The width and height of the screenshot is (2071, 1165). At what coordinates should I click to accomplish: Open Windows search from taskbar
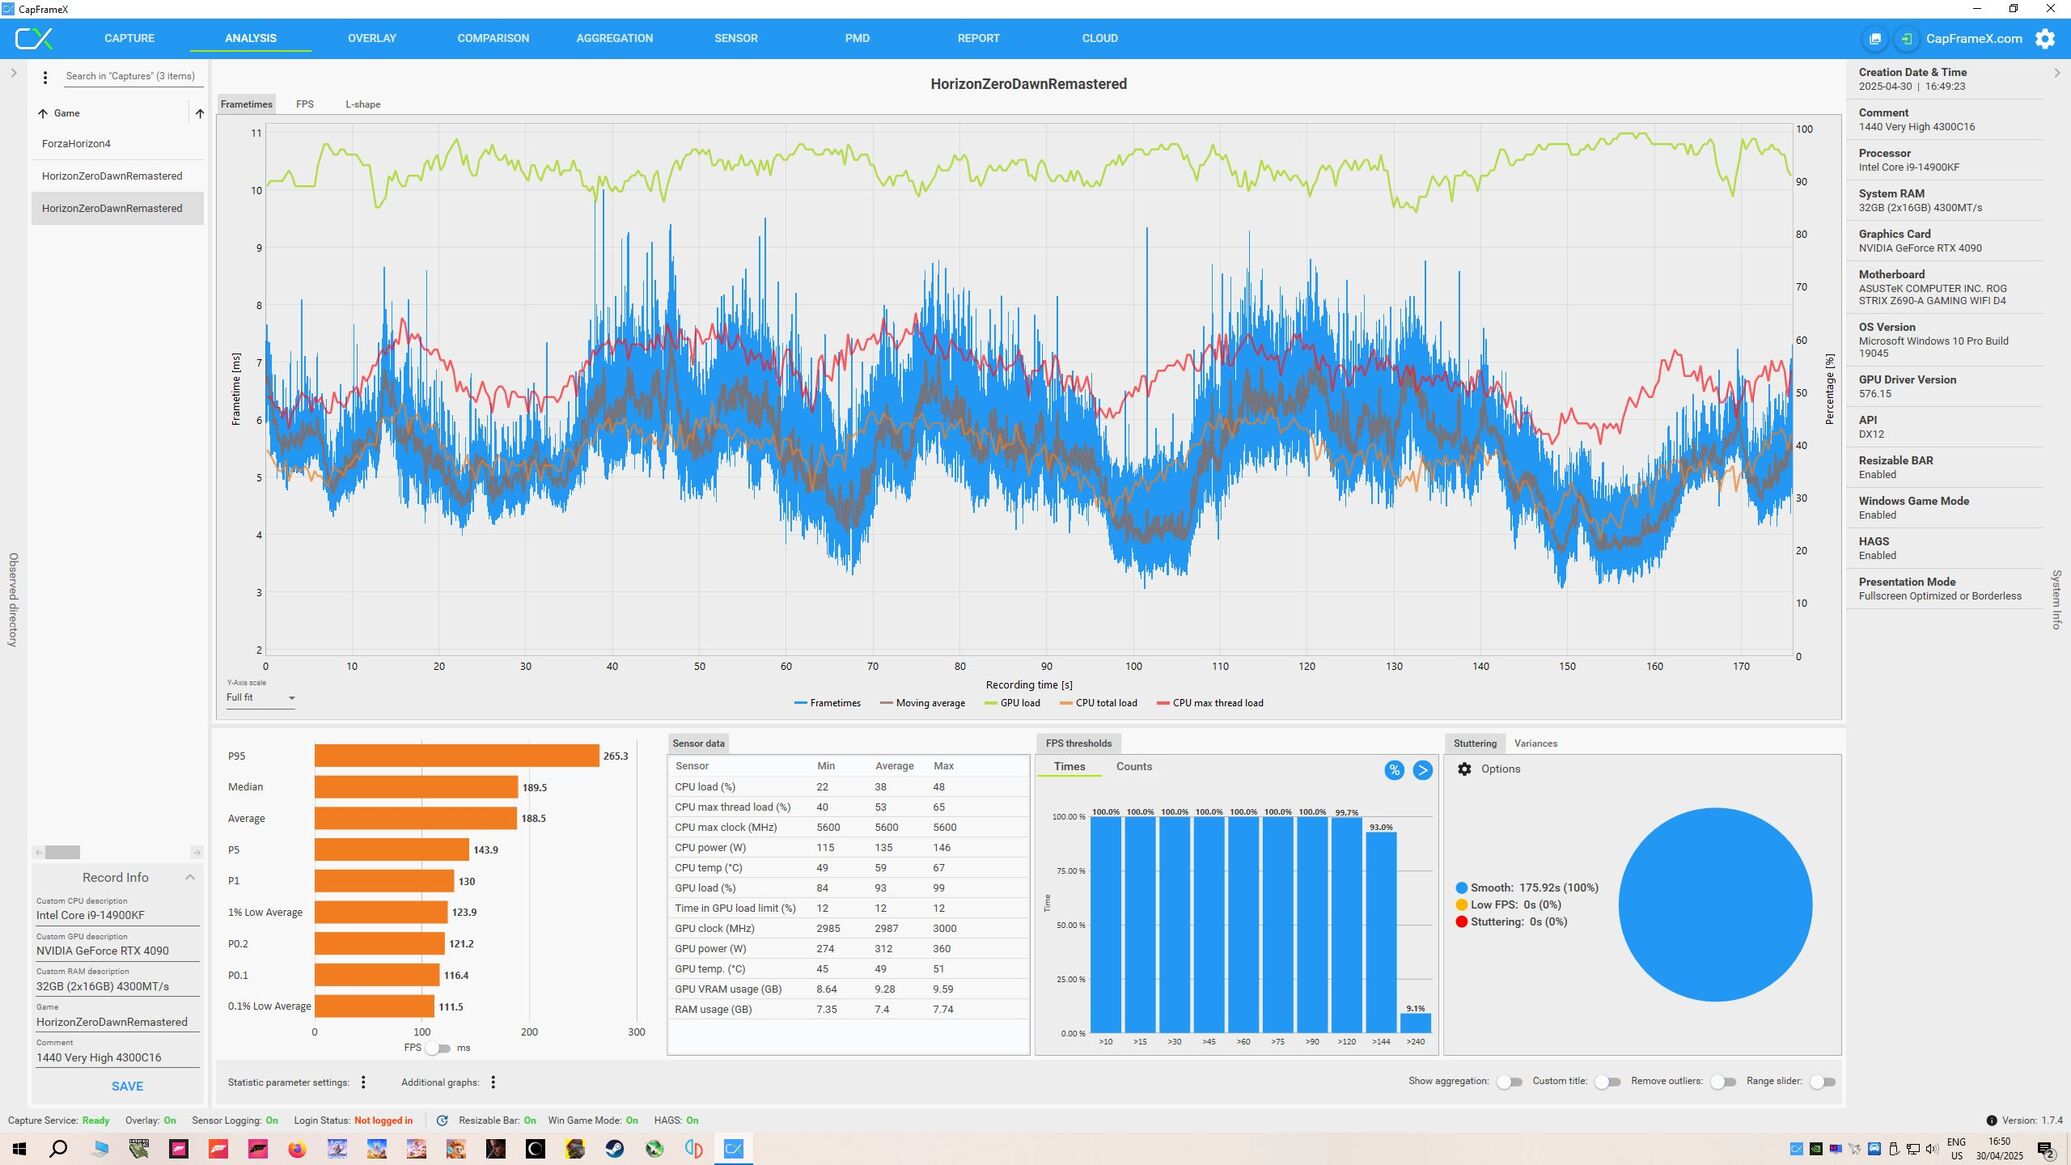(59, 1149)
